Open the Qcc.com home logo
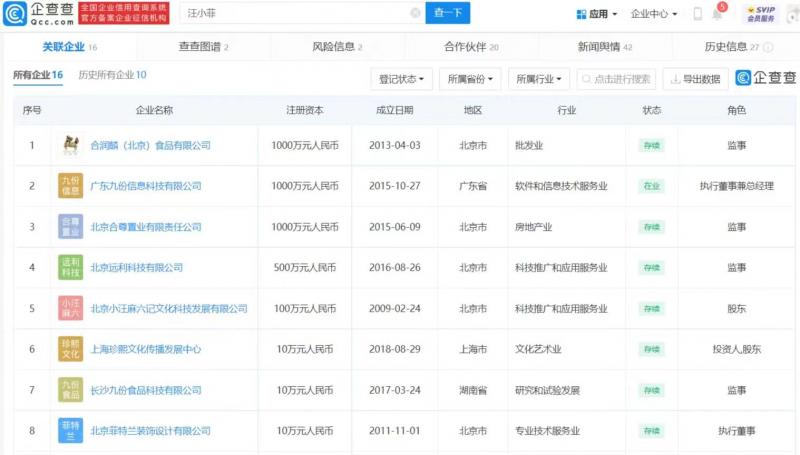 point(39,13)
